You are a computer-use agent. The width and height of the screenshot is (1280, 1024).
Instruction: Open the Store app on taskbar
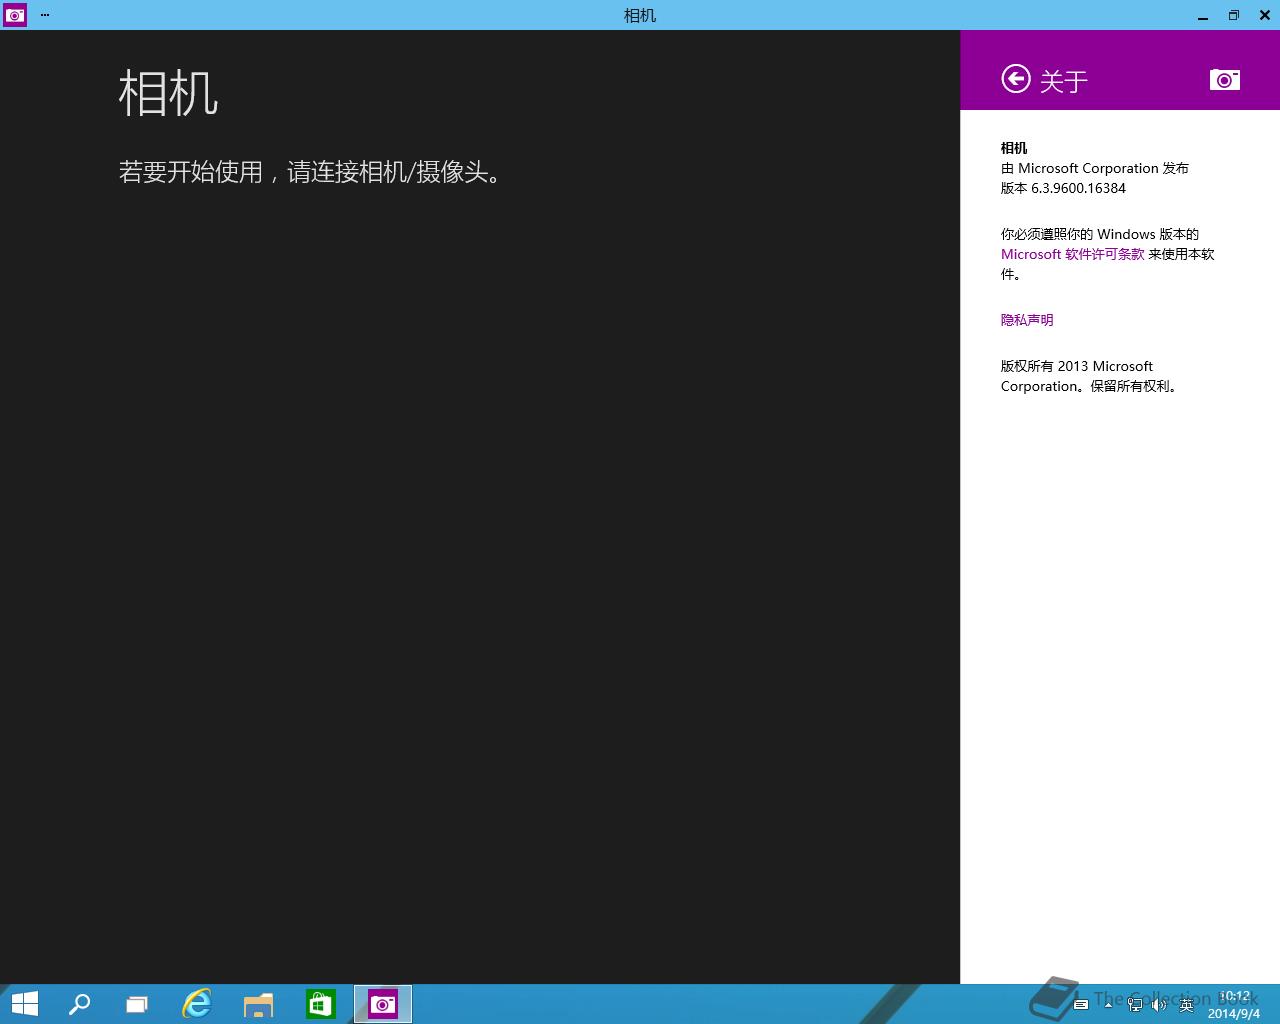coord(320,1004)
